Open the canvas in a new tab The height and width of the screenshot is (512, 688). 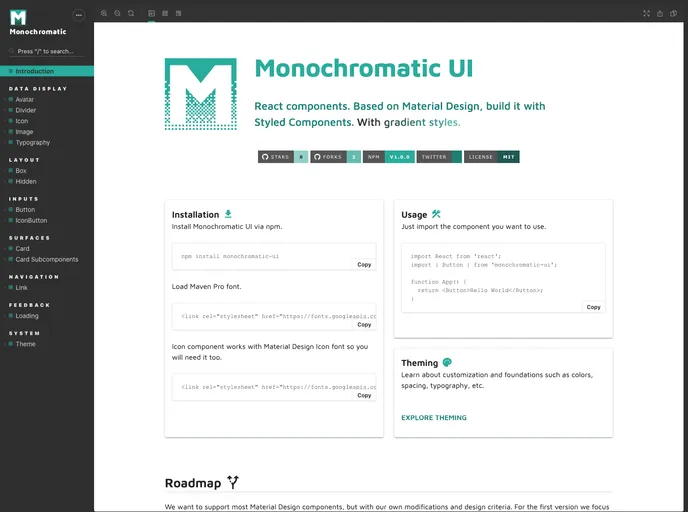pyautogui.click(x=660, y=14)
